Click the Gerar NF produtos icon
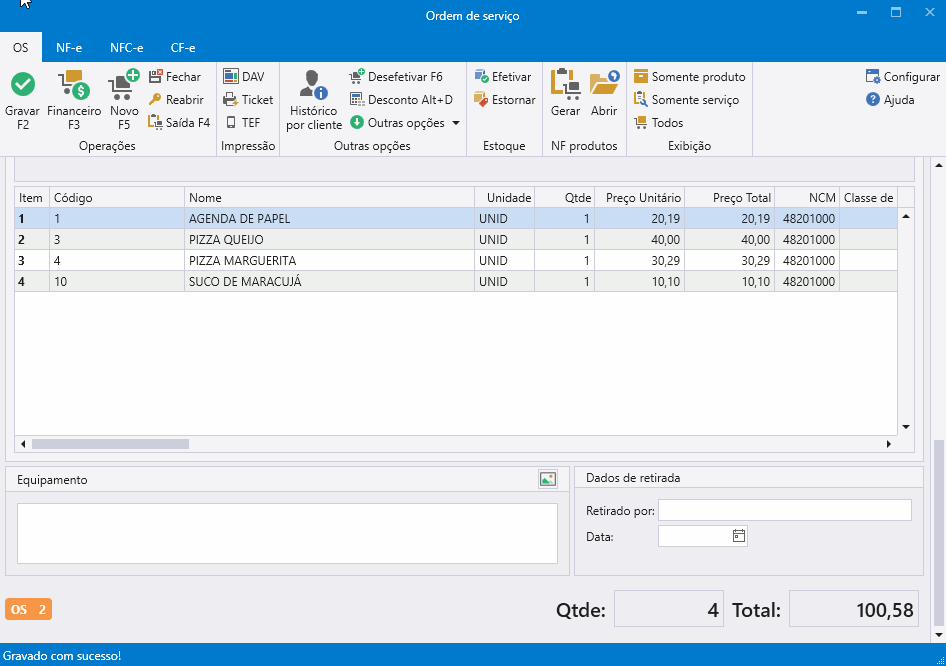Screen dimensions: 946x666 pos(566,85)
